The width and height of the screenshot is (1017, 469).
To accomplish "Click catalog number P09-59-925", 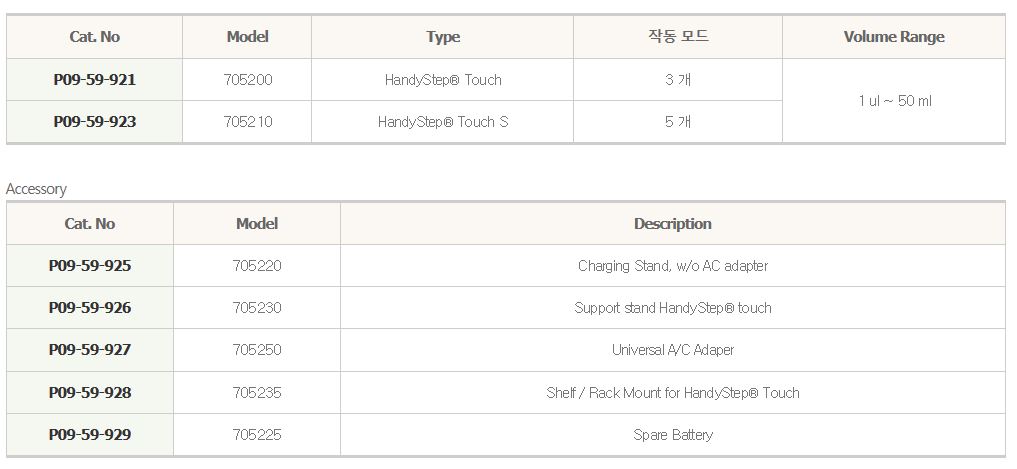I will (x=90, y=266).
